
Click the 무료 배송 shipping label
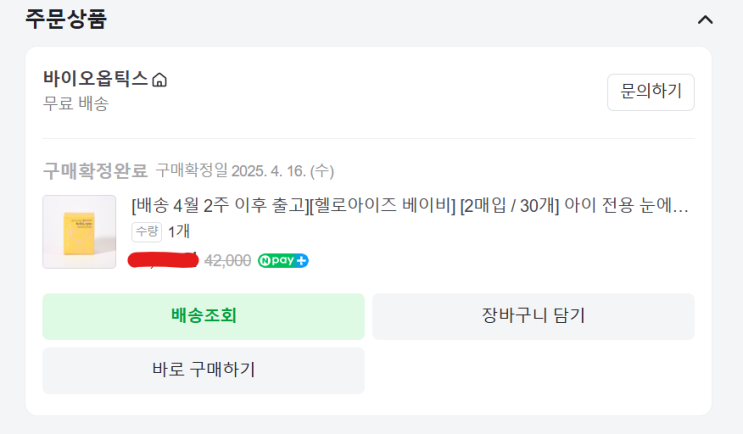pyautogui.click(x=76, y=102)
